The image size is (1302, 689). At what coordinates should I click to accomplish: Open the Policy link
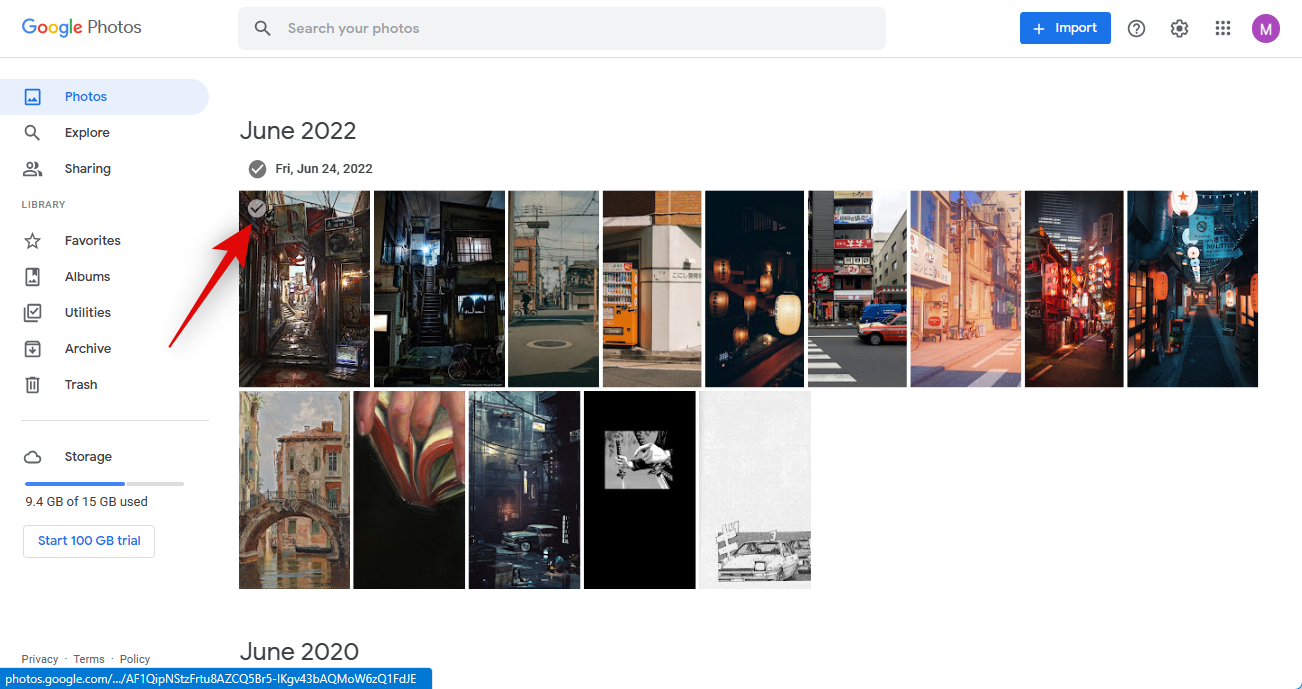tap(135, 659)
